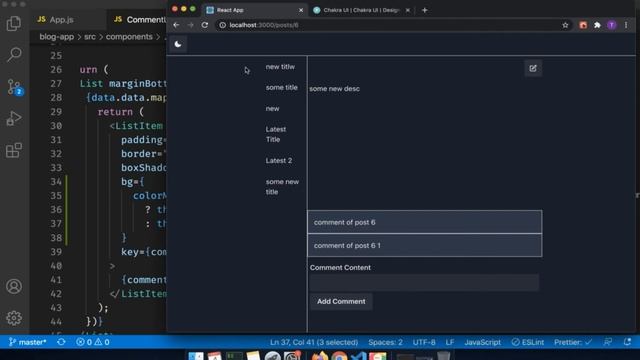This screenshot has height=360, width=640.
Task: Click the master branch in status bar
Action: tap(27, 342)
